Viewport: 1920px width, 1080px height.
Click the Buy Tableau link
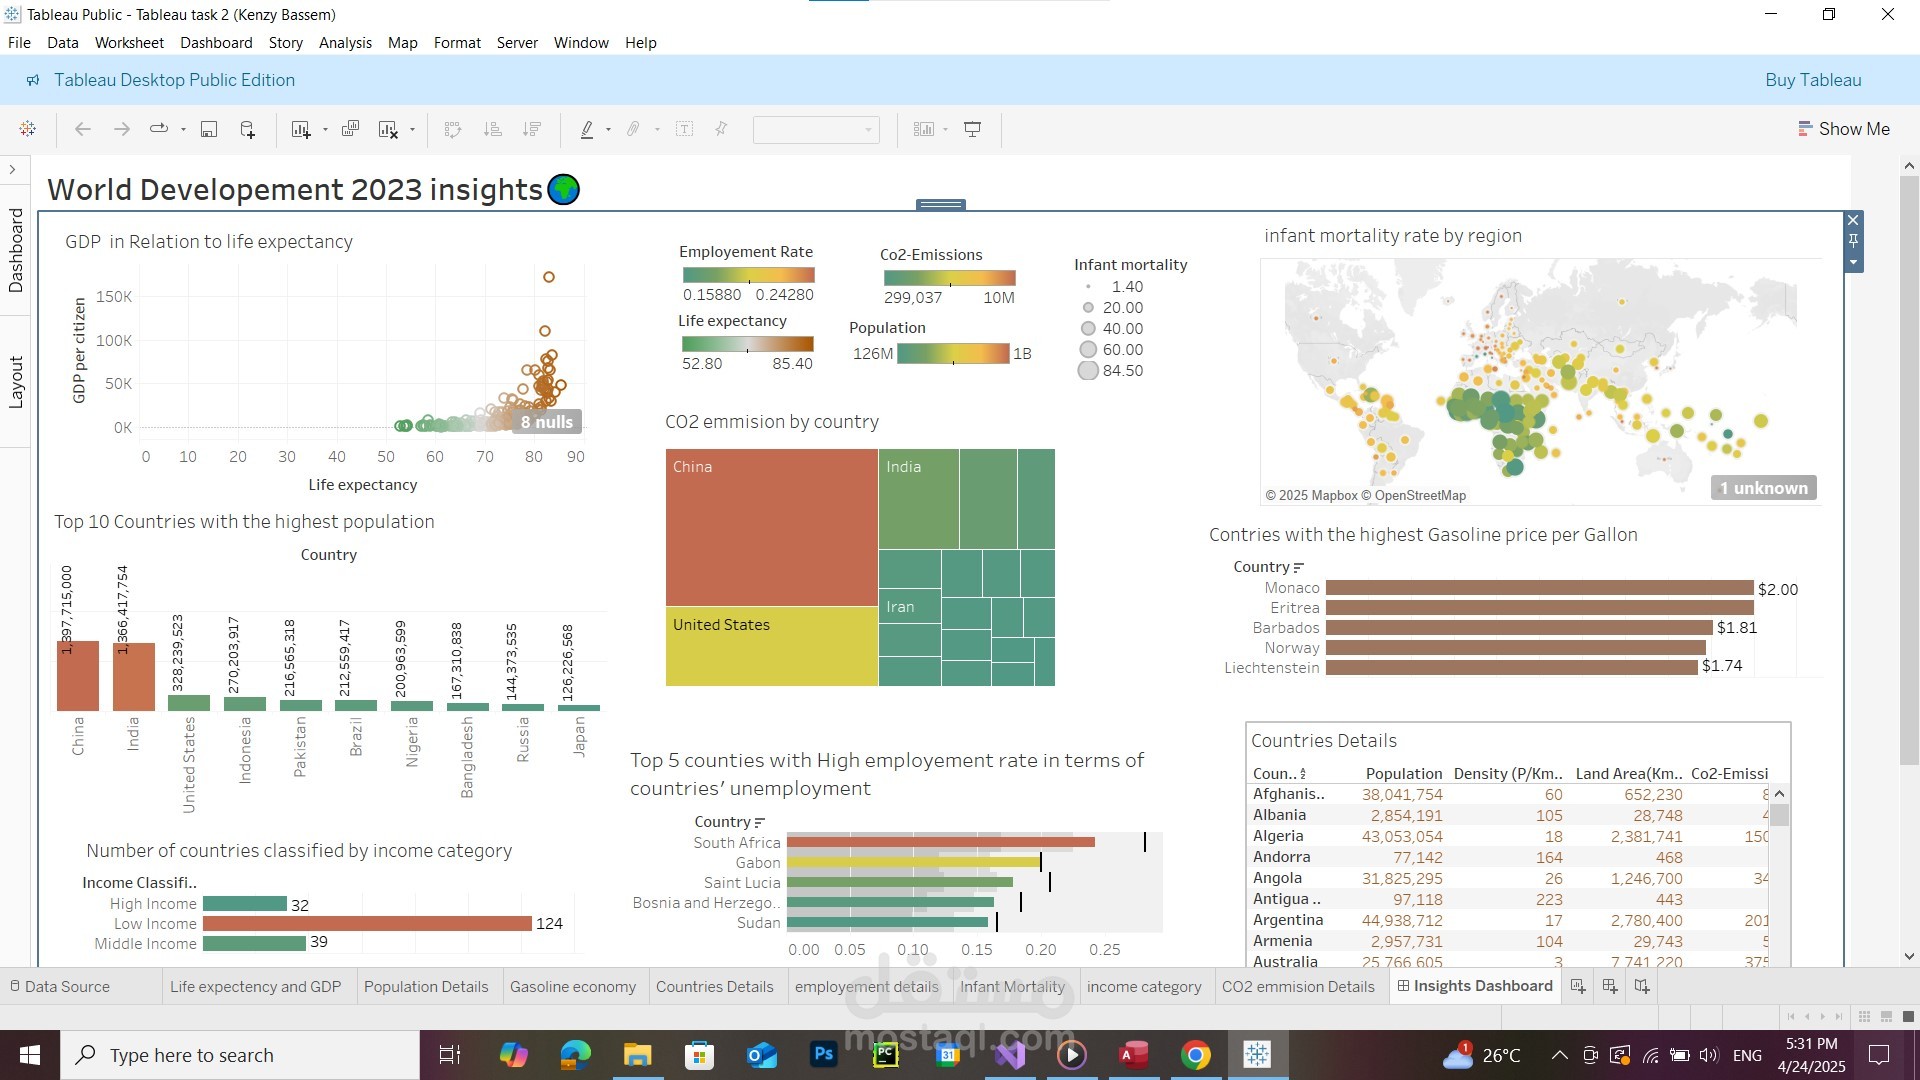pos(1813,80)
